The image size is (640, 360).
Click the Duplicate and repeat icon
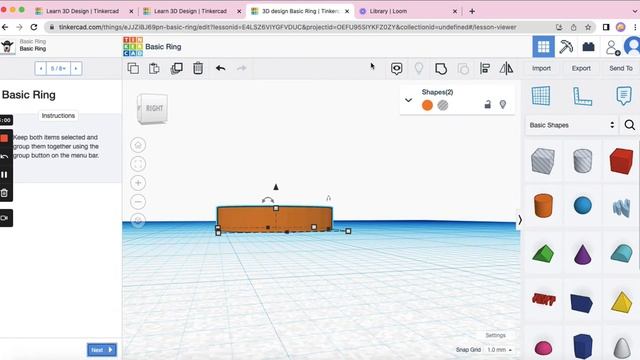click(x=176, y=68)
